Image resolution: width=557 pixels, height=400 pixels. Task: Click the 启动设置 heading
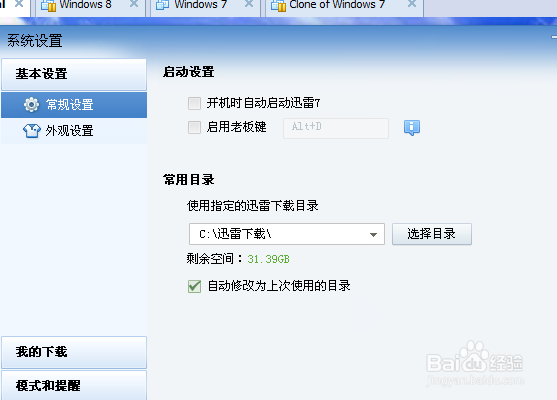click(189, 72)
